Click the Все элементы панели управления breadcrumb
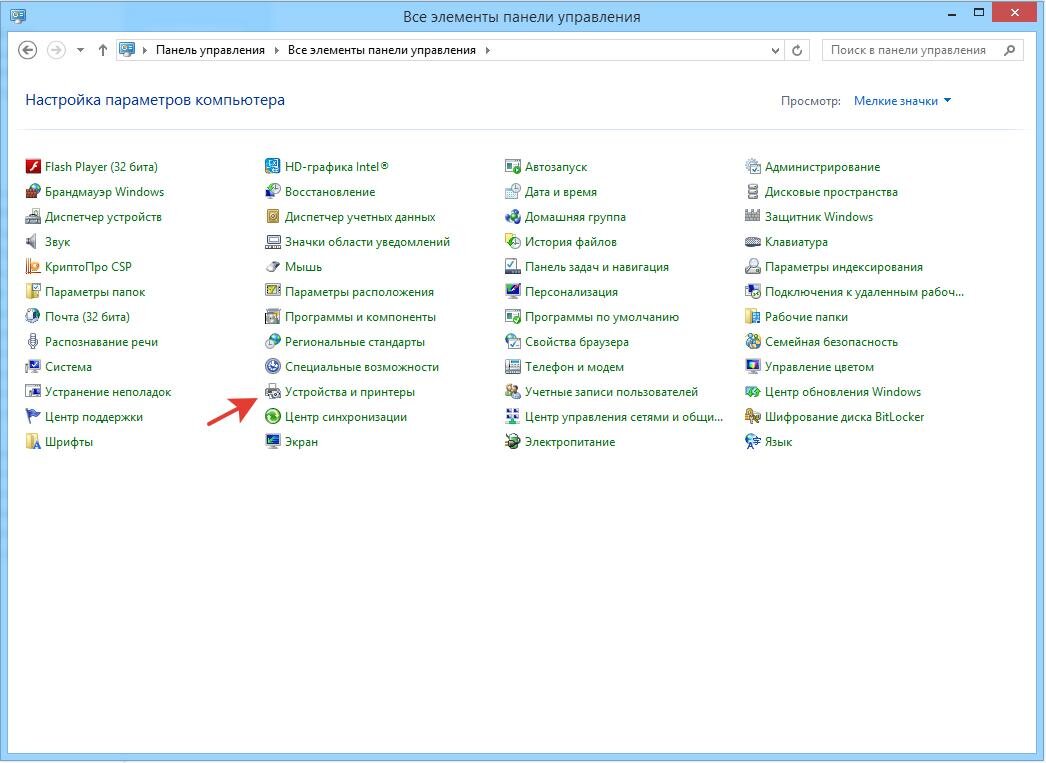The width and height of the screenshot is (1046, 763). coord(382,50)
